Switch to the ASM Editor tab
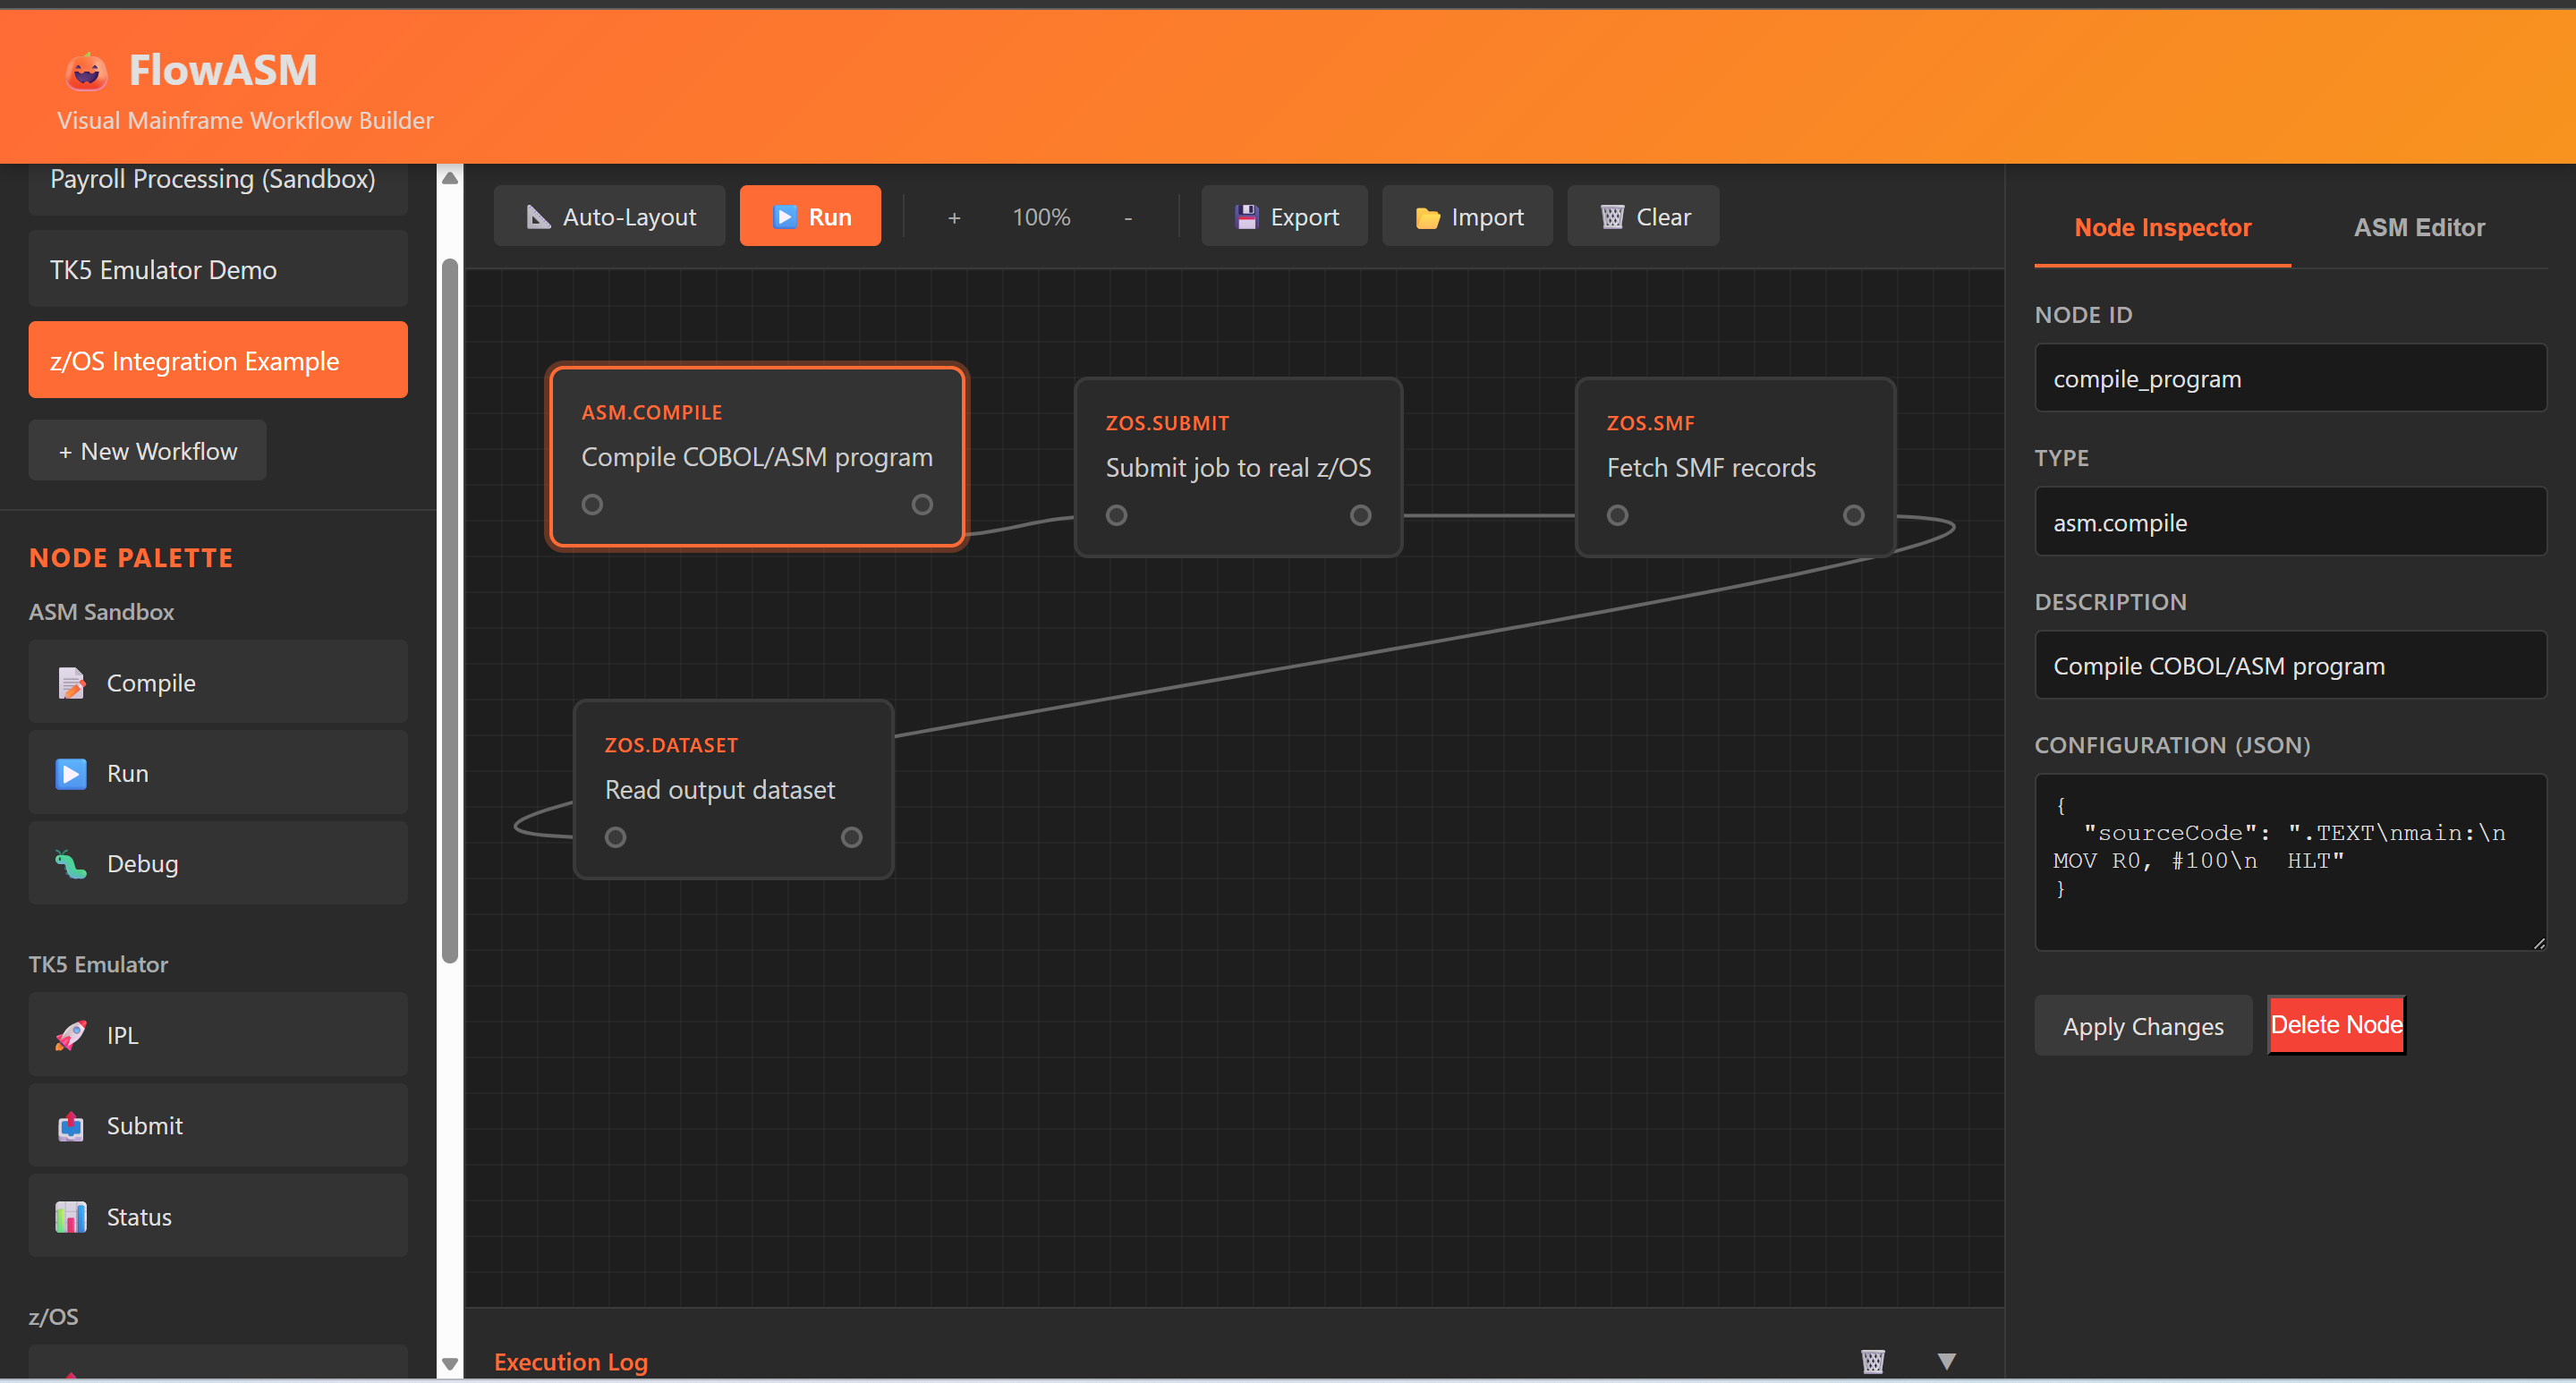This screenshot has width=2576, height=1383. tap(2418, 227)
